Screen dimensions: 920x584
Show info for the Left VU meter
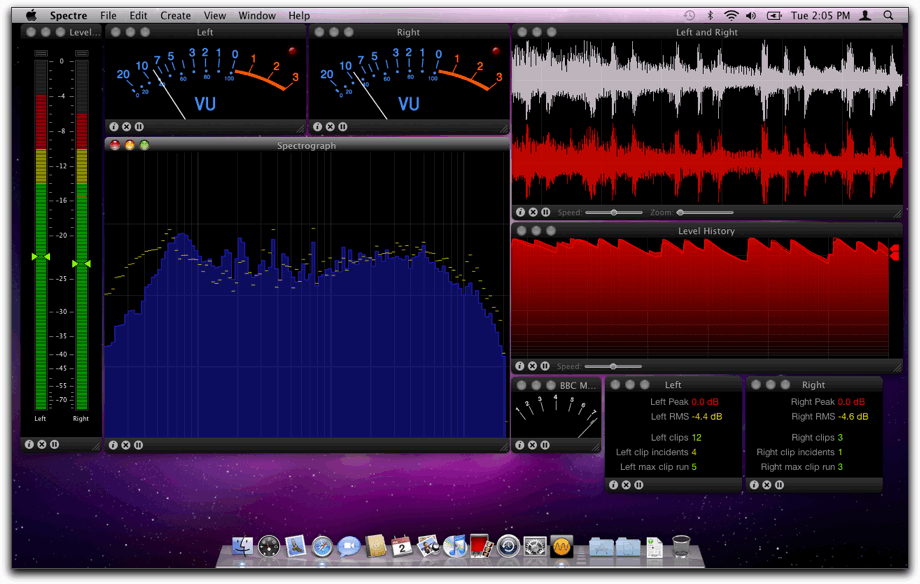pyautogui.click(x=114, y=126)
